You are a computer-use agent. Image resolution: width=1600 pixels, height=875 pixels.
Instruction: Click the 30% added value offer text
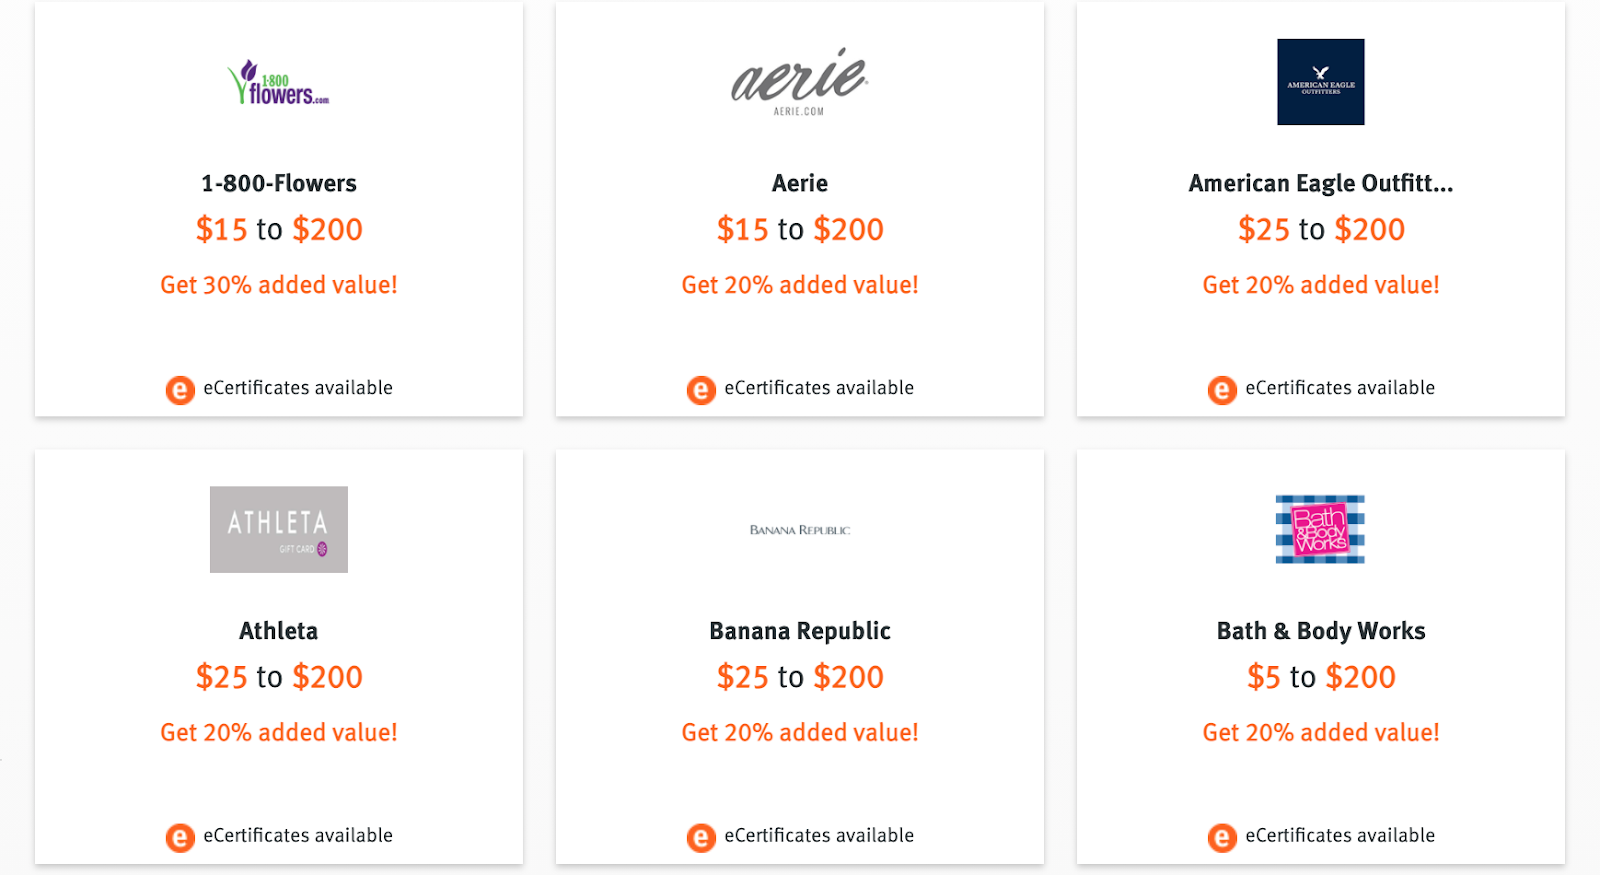[278, 285]
